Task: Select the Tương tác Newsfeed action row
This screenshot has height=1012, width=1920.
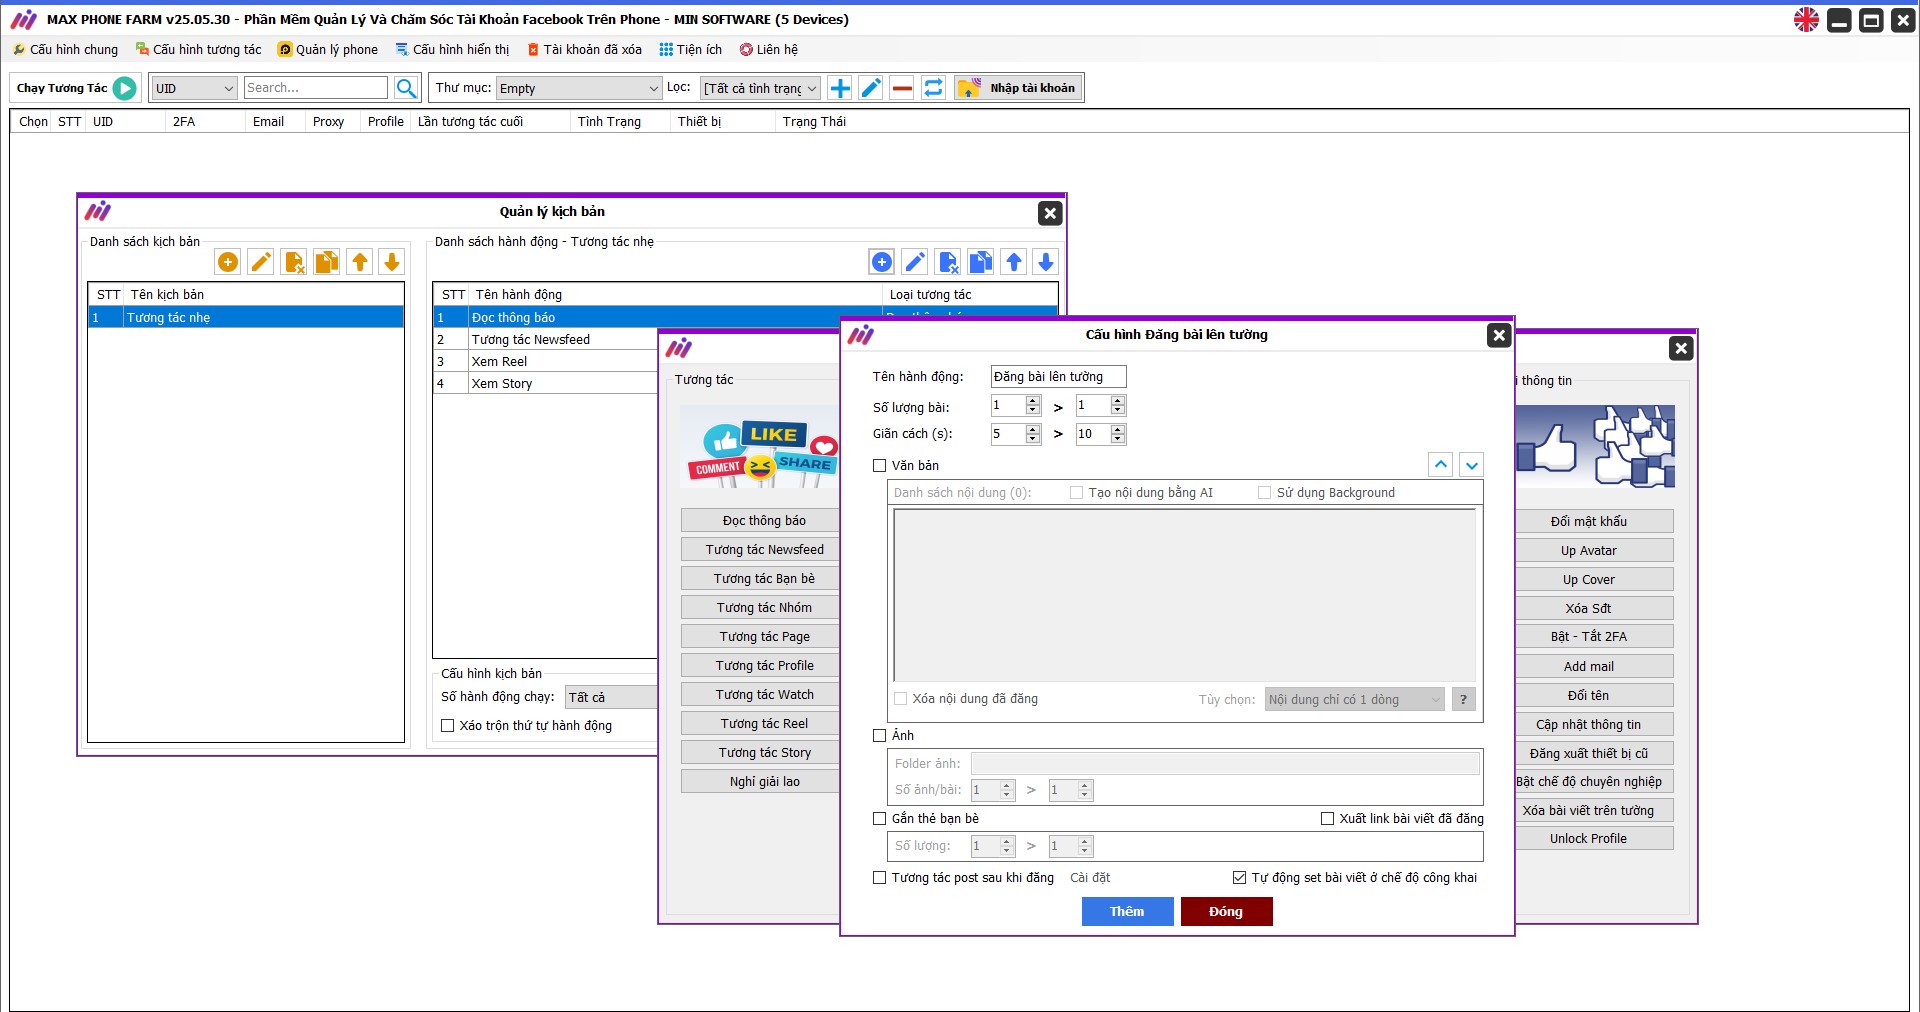Action: click(x=545, y=340)
